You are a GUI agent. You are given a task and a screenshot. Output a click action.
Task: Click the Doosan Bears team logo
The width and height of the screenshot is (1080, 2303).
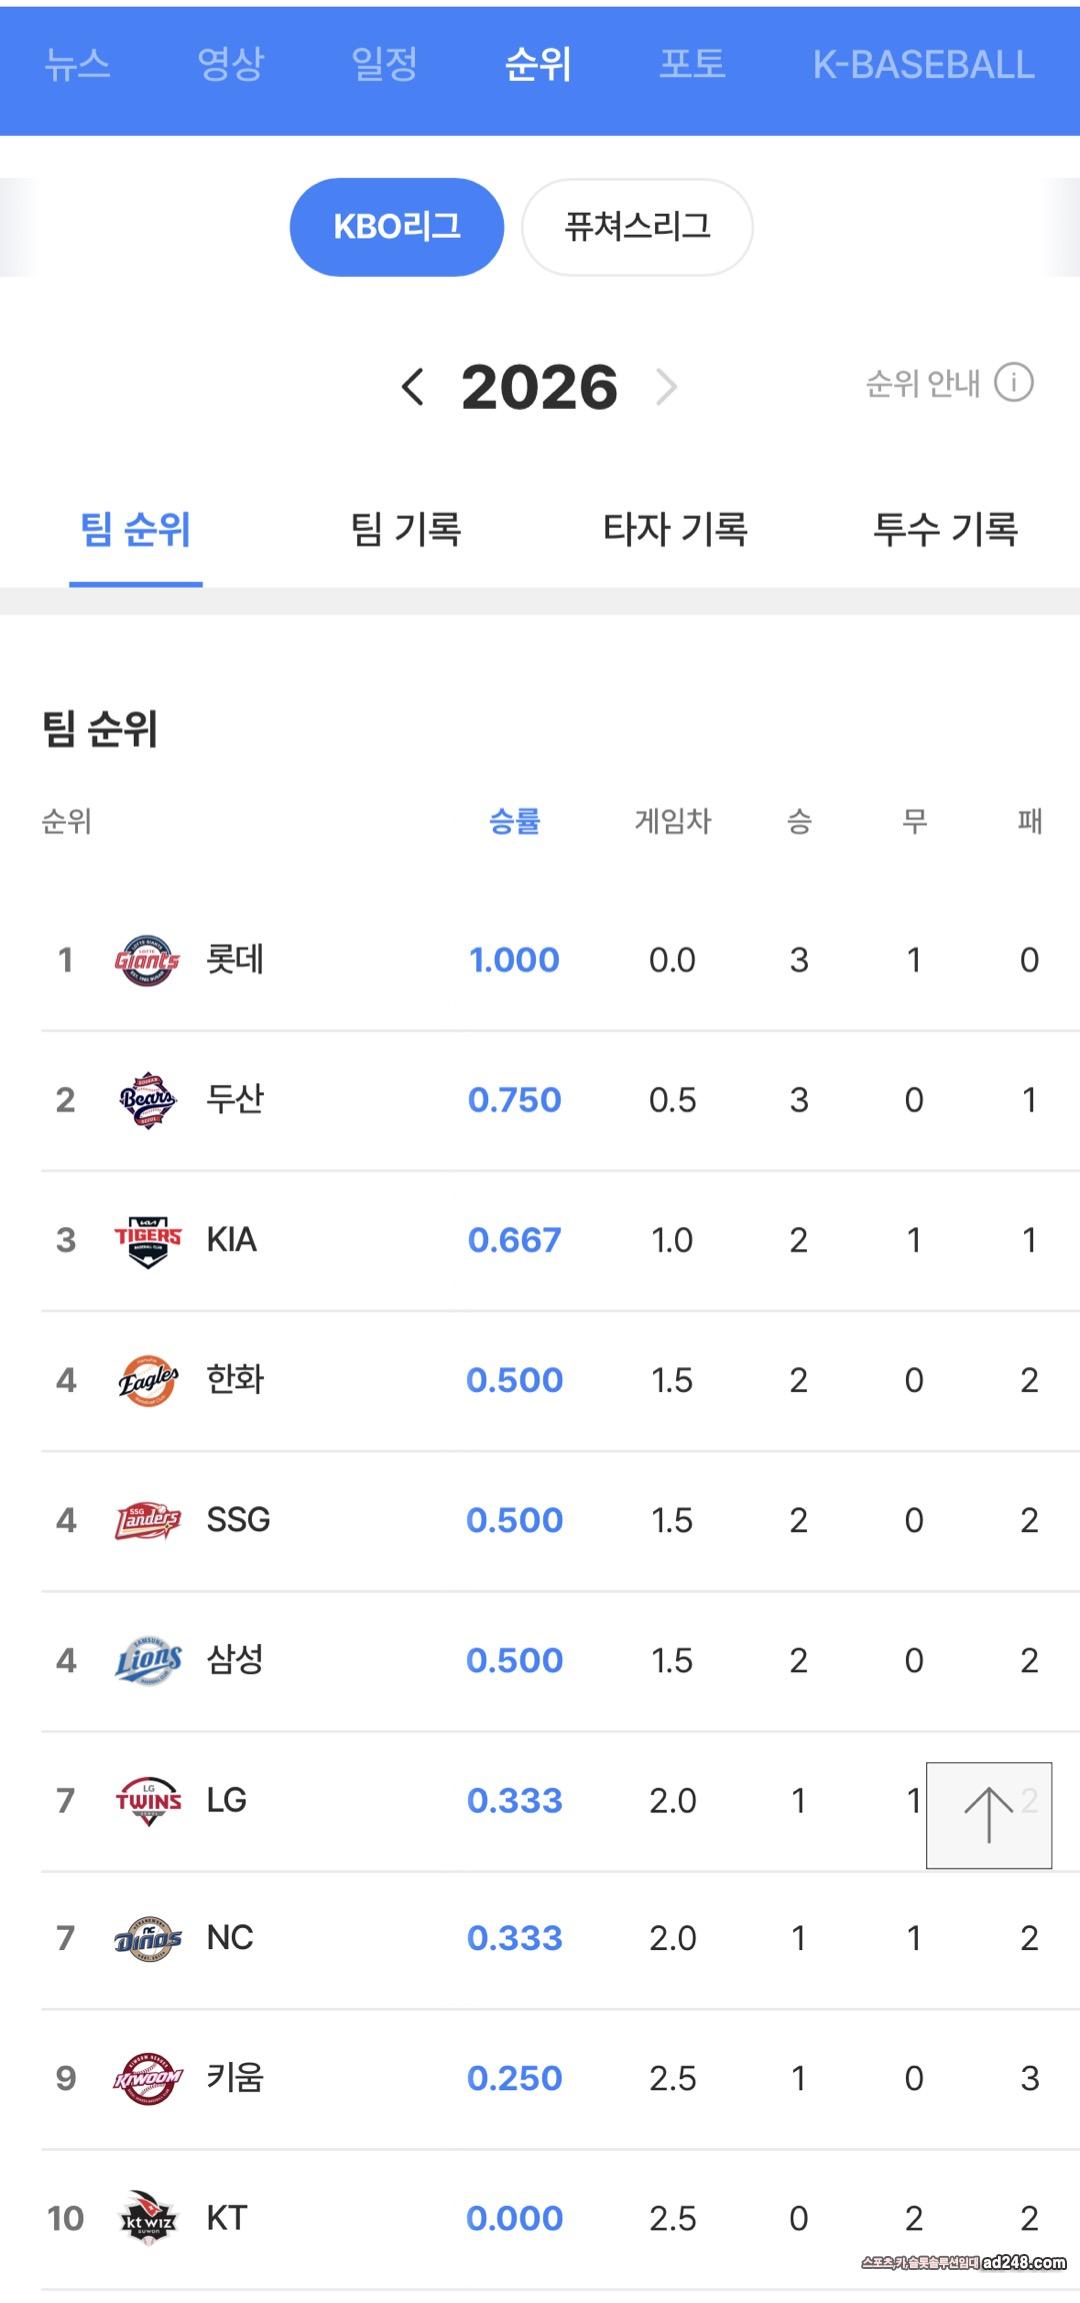click(147, 1100)
